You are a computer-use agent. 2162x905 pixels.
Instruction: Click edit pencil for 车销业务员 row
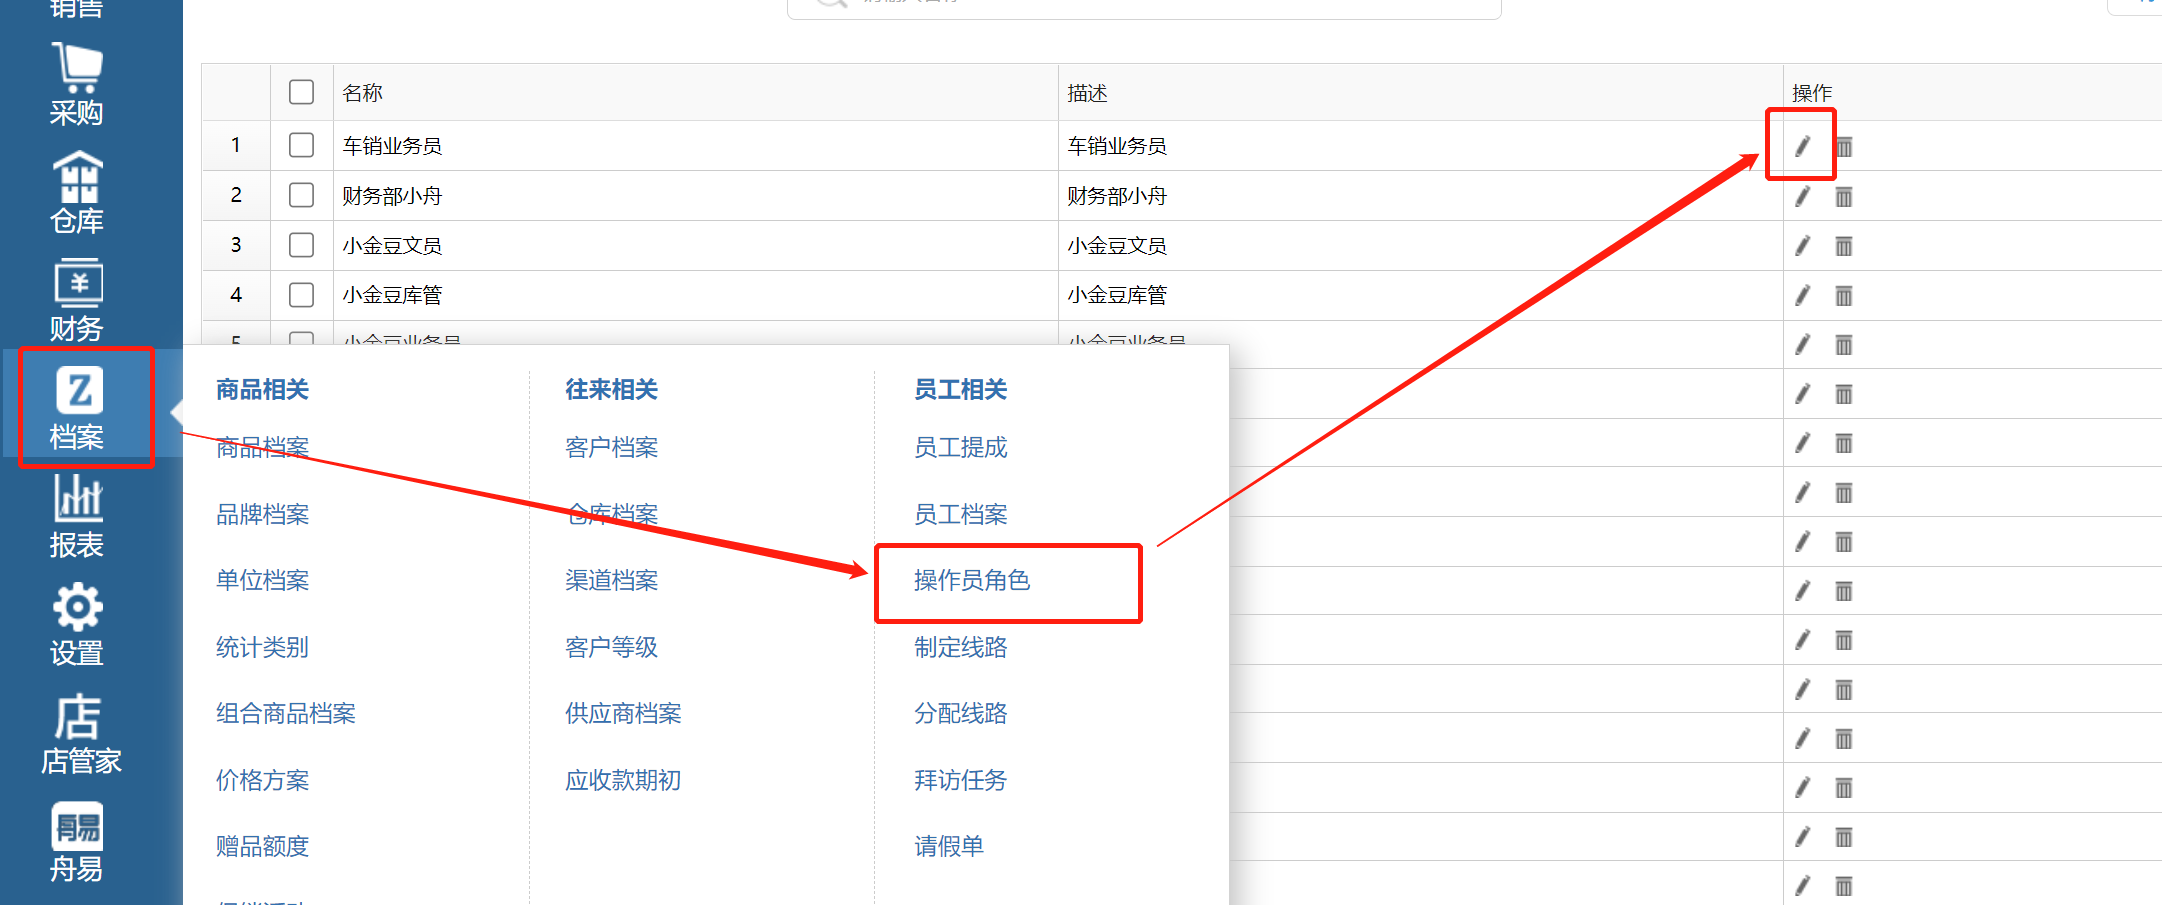(1802, 147)
